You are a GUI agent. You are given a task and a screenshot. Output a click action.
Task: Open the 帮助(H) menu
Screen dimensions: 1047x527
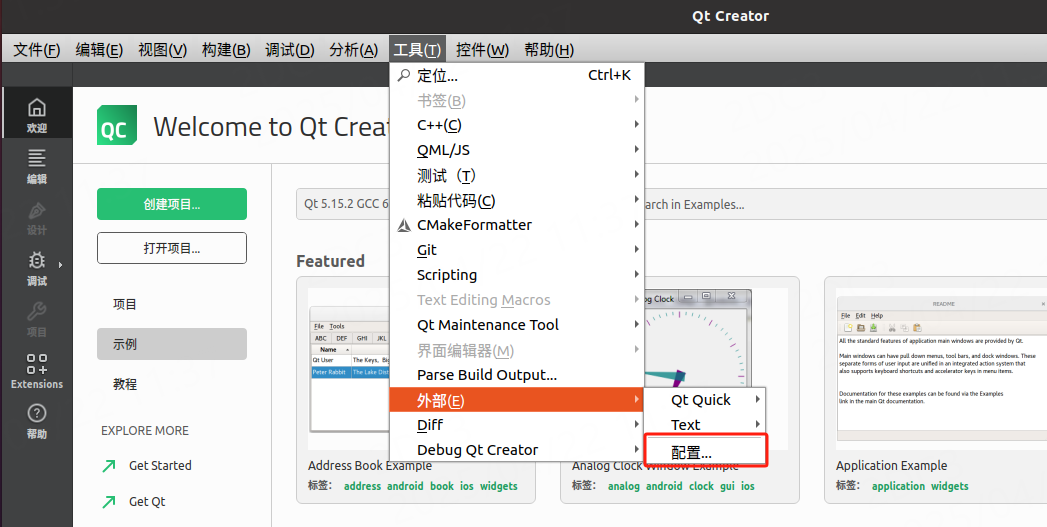[549, 49]
